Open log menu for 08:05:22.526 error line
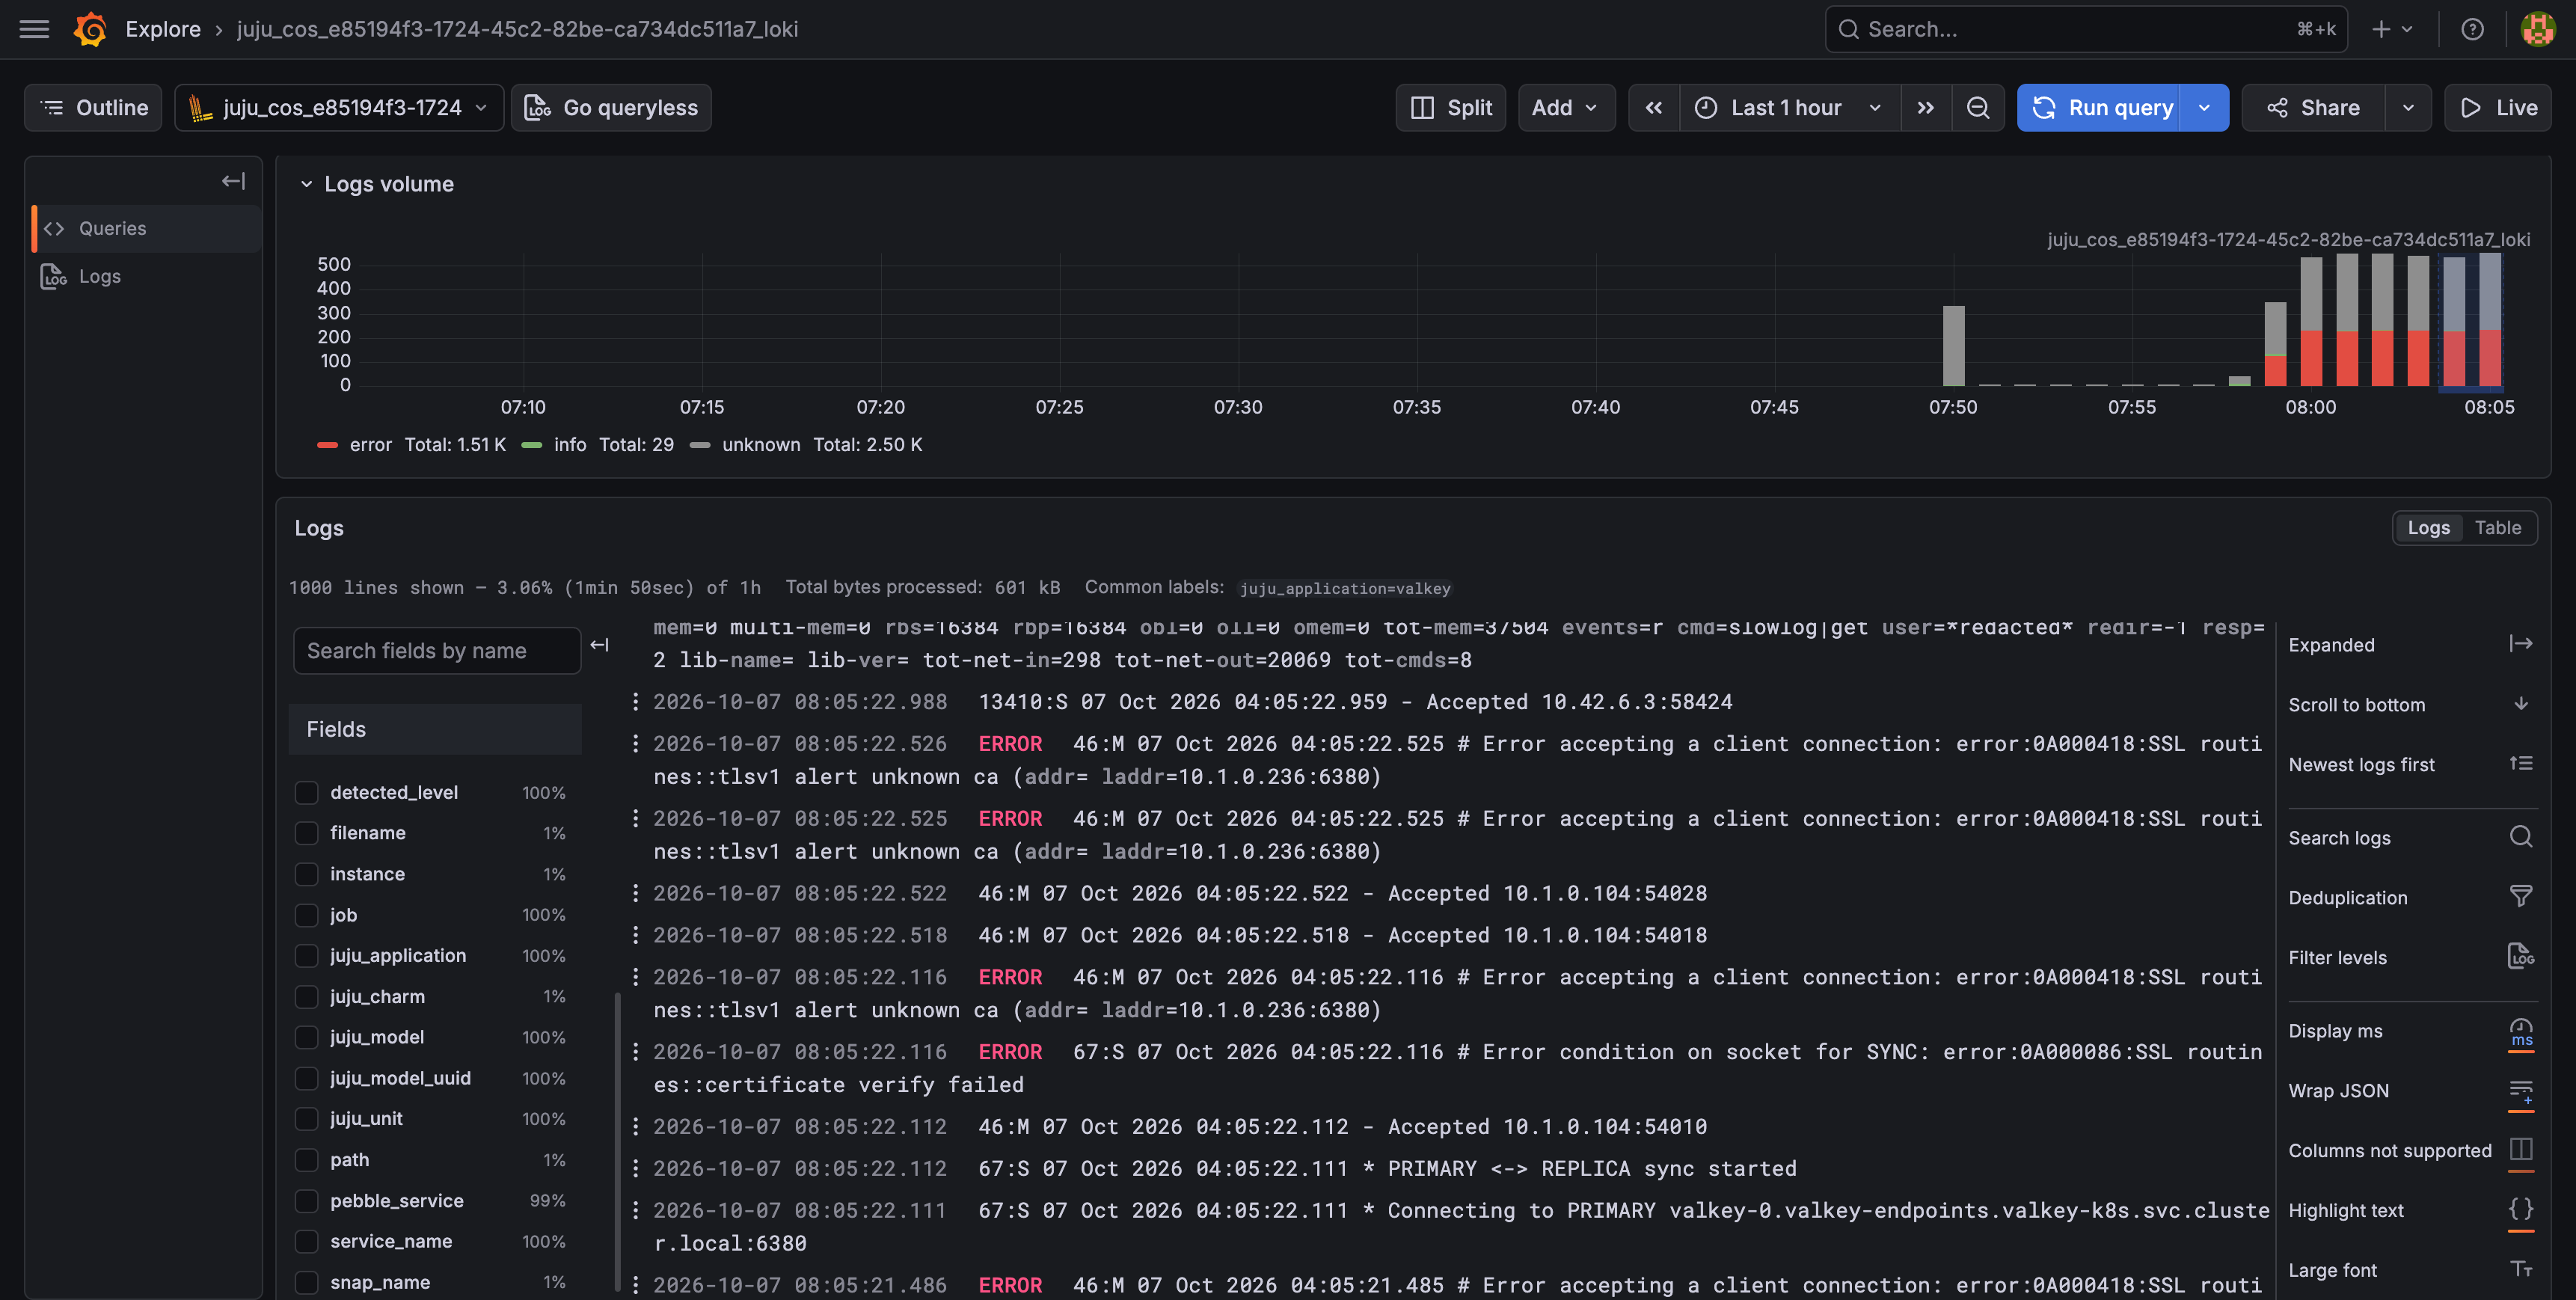Image resolution: width=2576 pixels, height=1300 pixels. pos(635,744)
